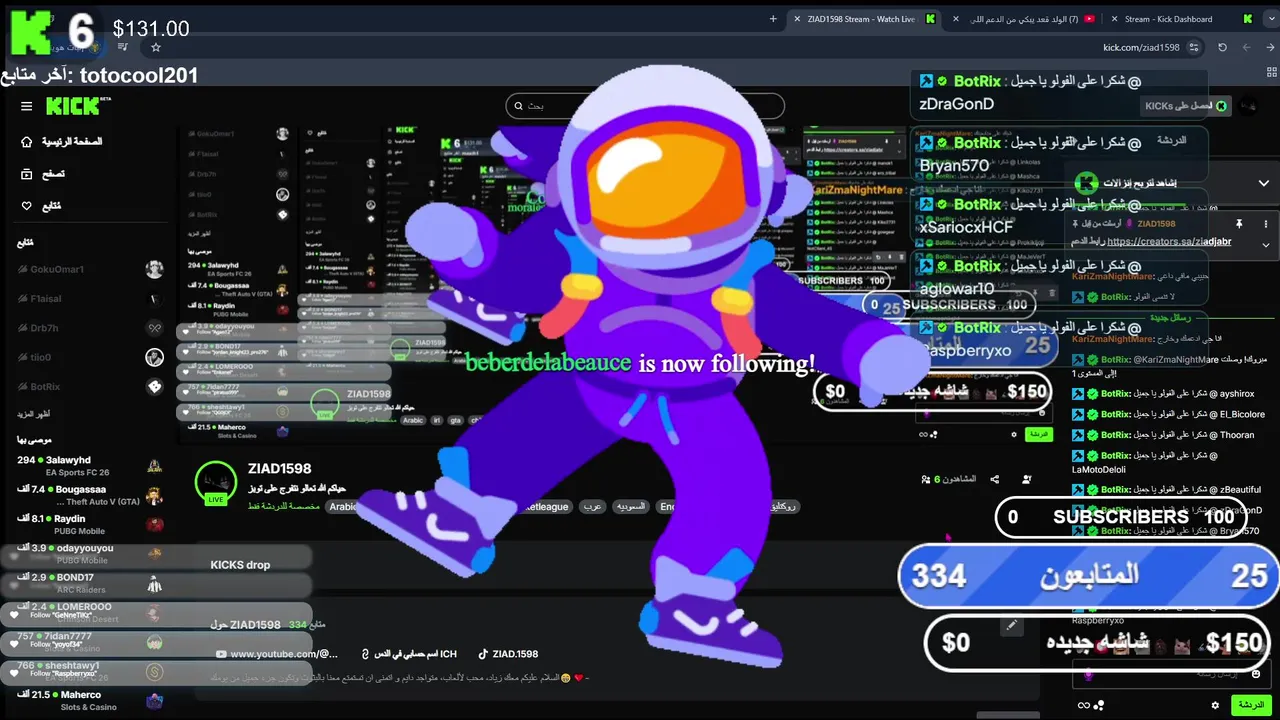Click the Get KICKs (احصل على KICKs) button
The width and height of the screenshot is (1280, 720).
tap(1185, 106)
